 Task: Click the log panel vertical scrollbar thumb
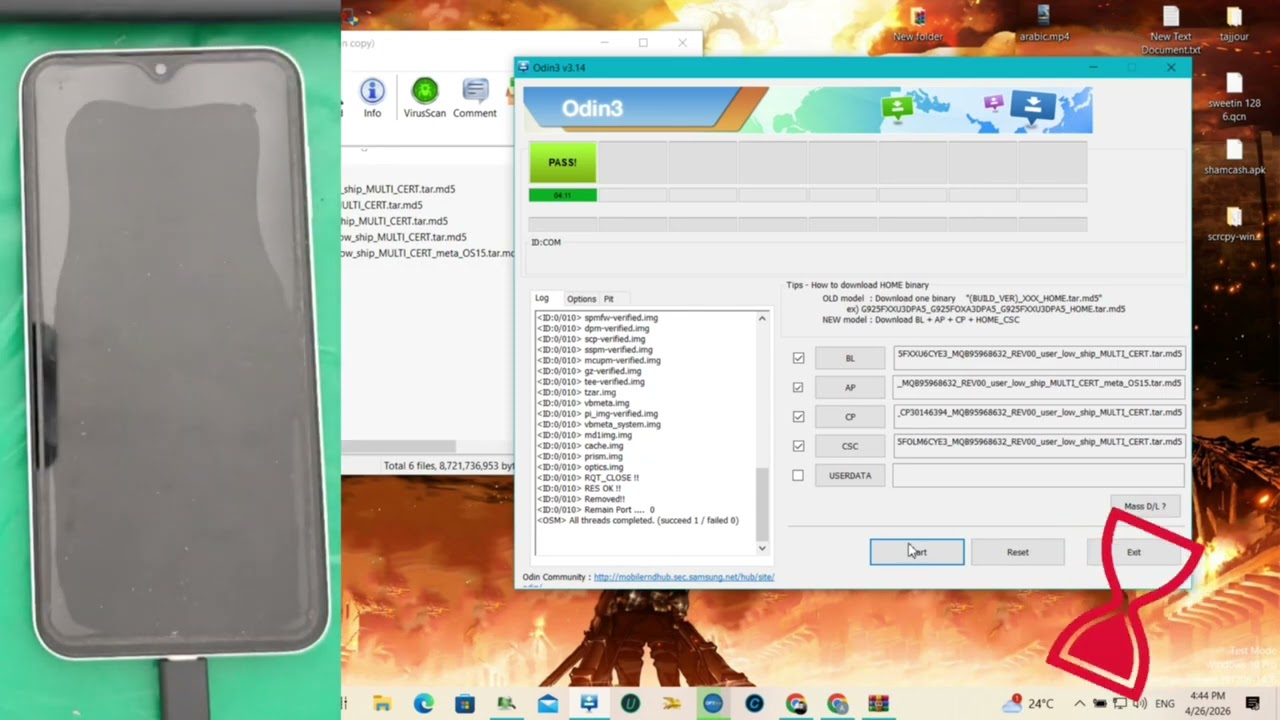click(762, 504)
